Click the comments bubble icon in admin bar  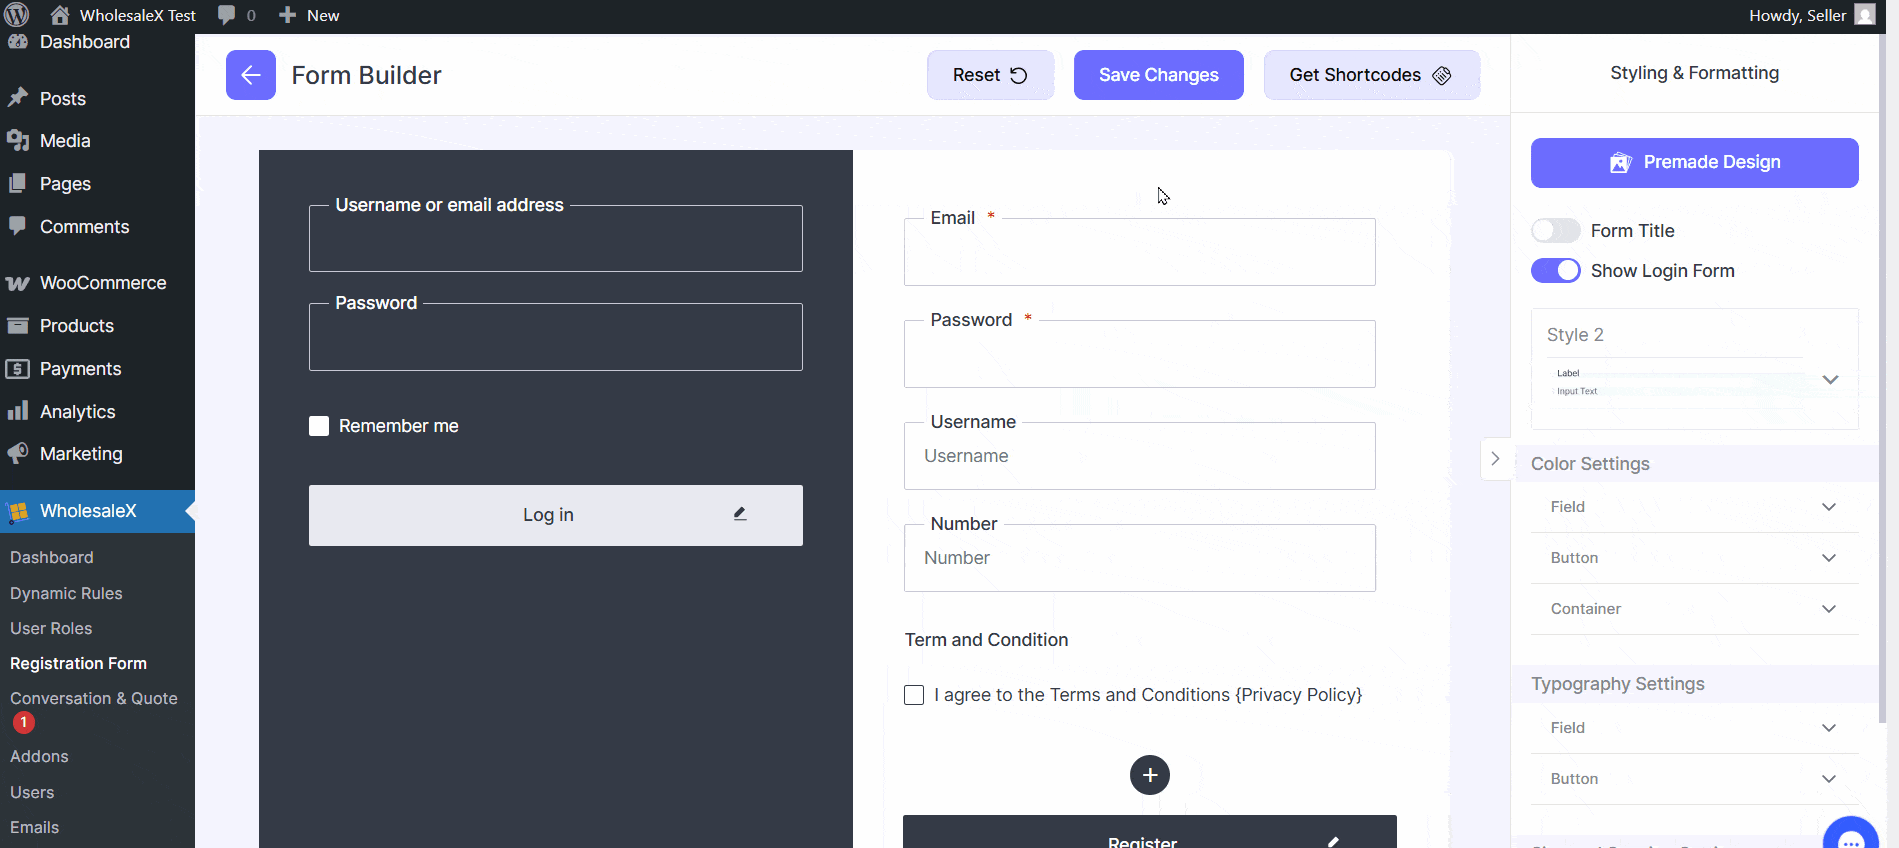[x=228, y=15]
